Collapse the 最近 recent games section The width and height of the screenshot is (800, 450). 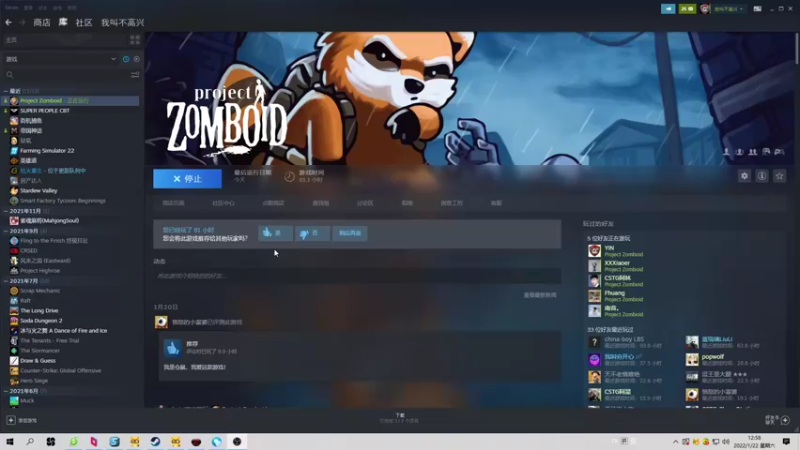click(x=6, y=91)
